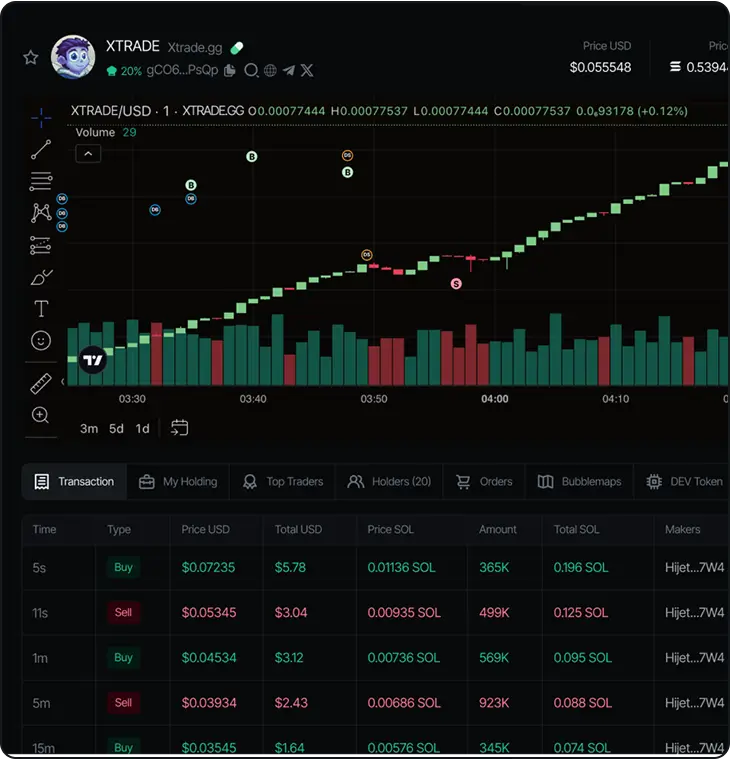
Task: Open the XTRADE token avatar
Action: pyautogui.click(x=73, y=57)
